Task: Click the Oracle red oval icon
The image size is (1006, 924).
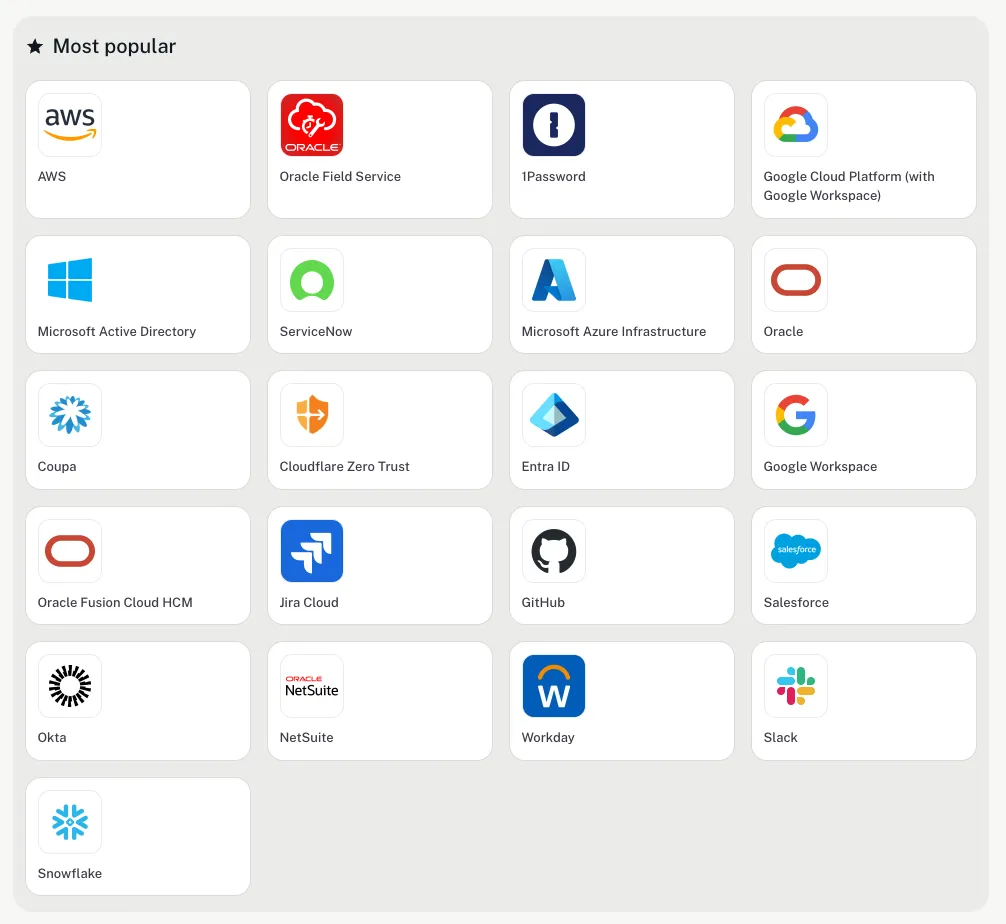Action: click(796, 280)
